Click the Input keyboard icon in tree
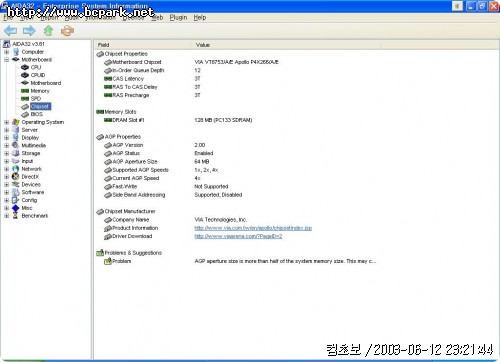 point(16,161)
